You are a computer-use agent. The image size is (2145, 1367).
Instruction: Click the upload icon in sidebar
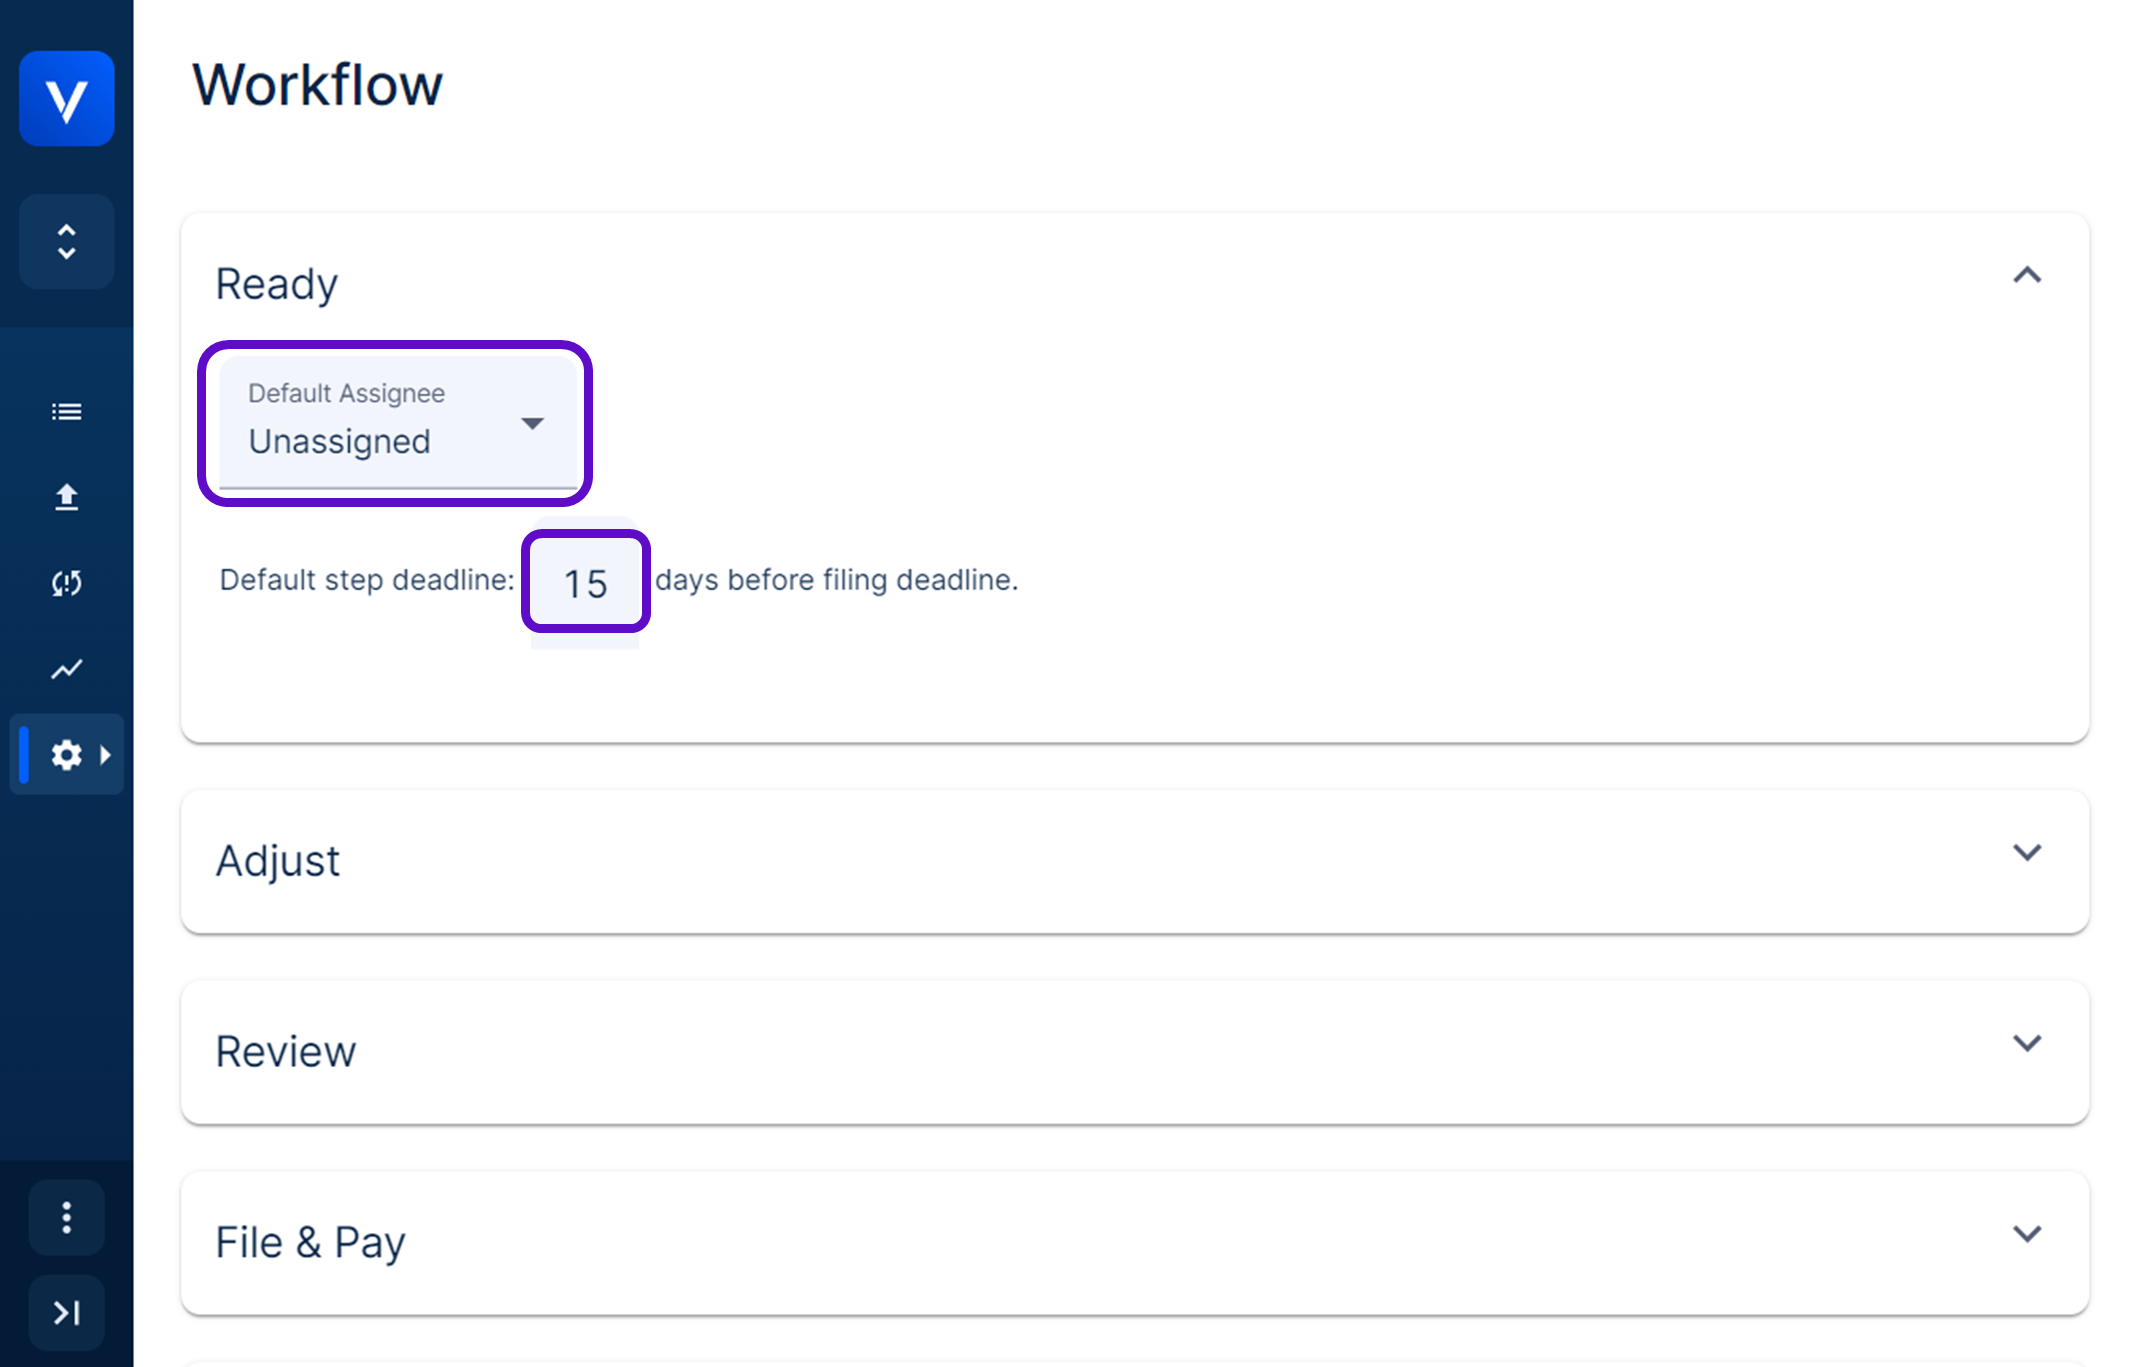pos(66,497)
